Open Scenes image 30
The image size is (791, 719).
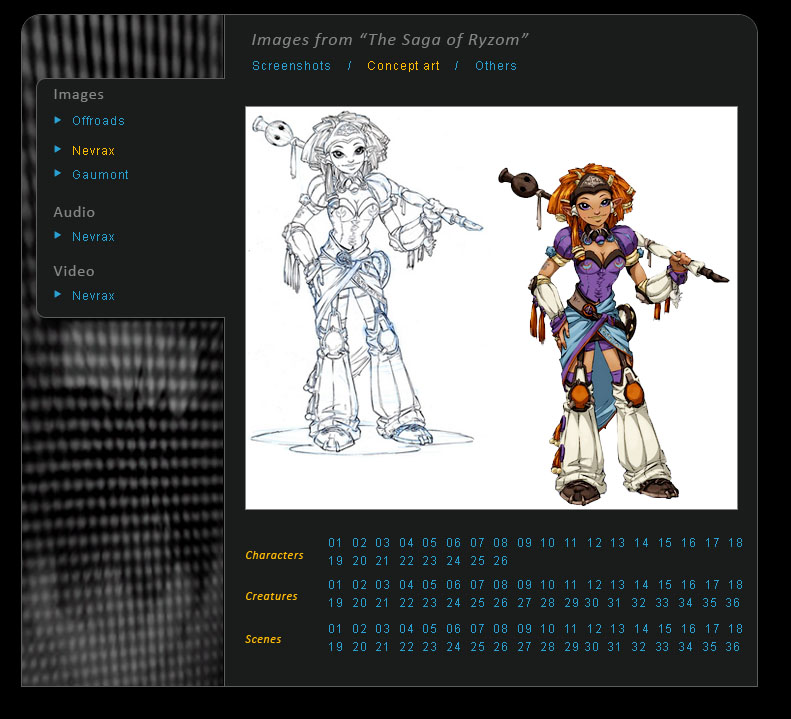(591, 647)
